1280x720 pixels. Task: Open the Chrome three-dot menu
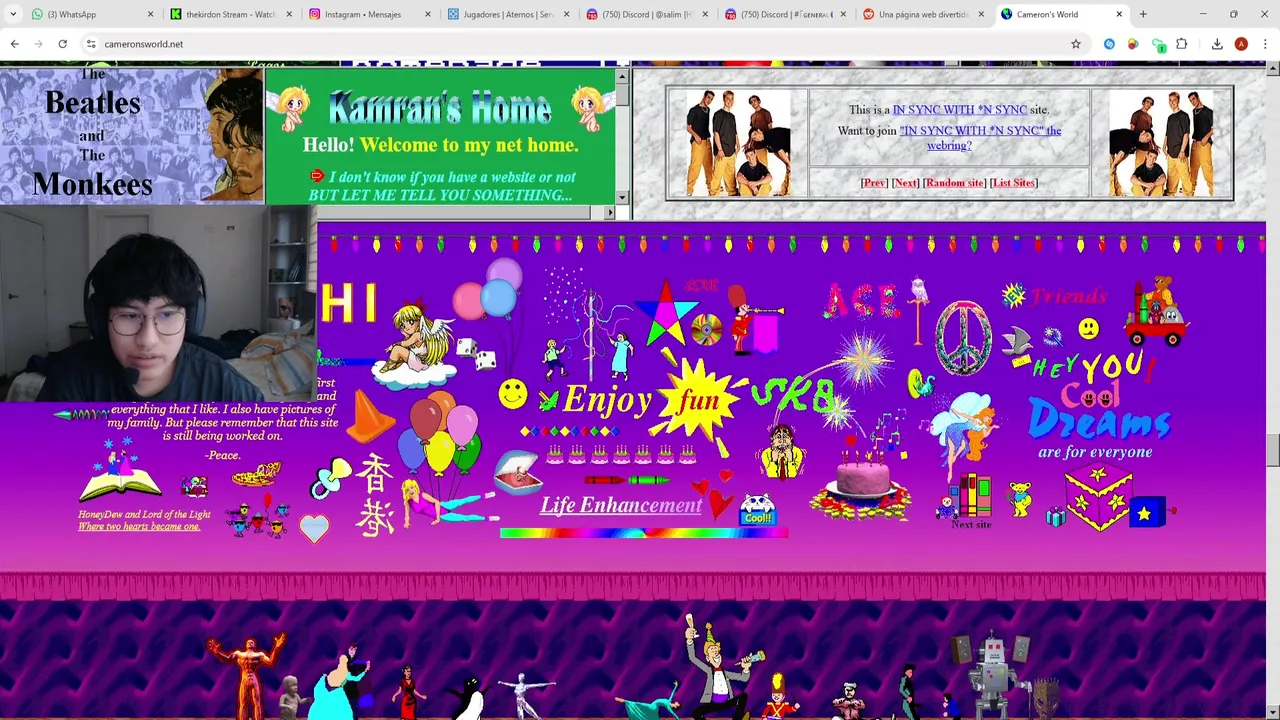(1265, 44)
